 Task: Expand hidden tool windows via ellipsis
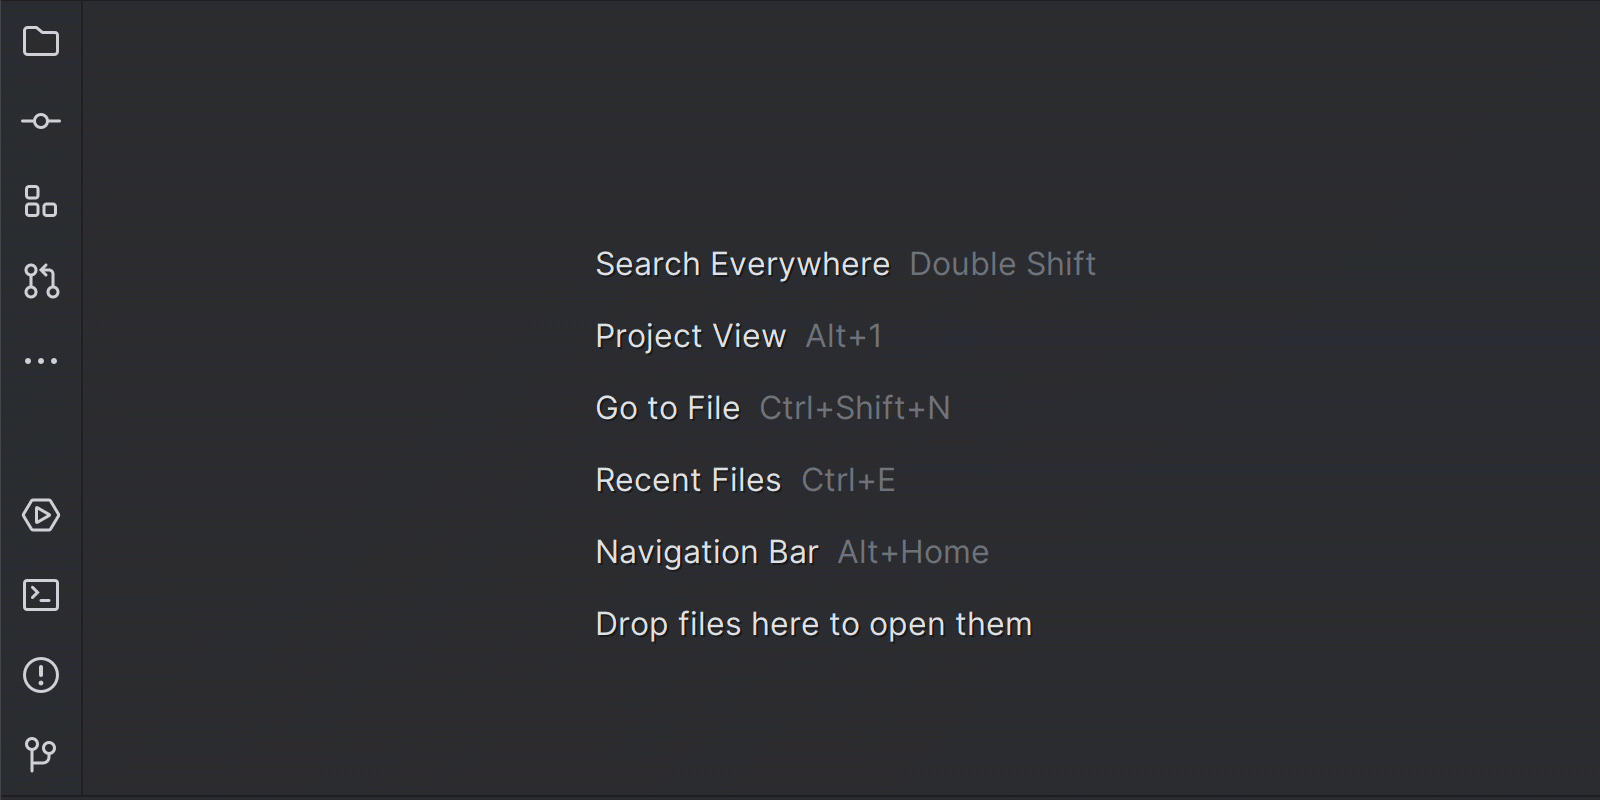click(x=40, y=360)
